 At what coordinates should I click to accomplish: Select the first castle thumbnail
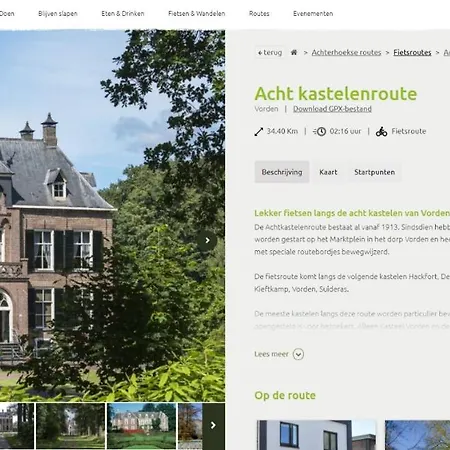click(x=17, y=426)
